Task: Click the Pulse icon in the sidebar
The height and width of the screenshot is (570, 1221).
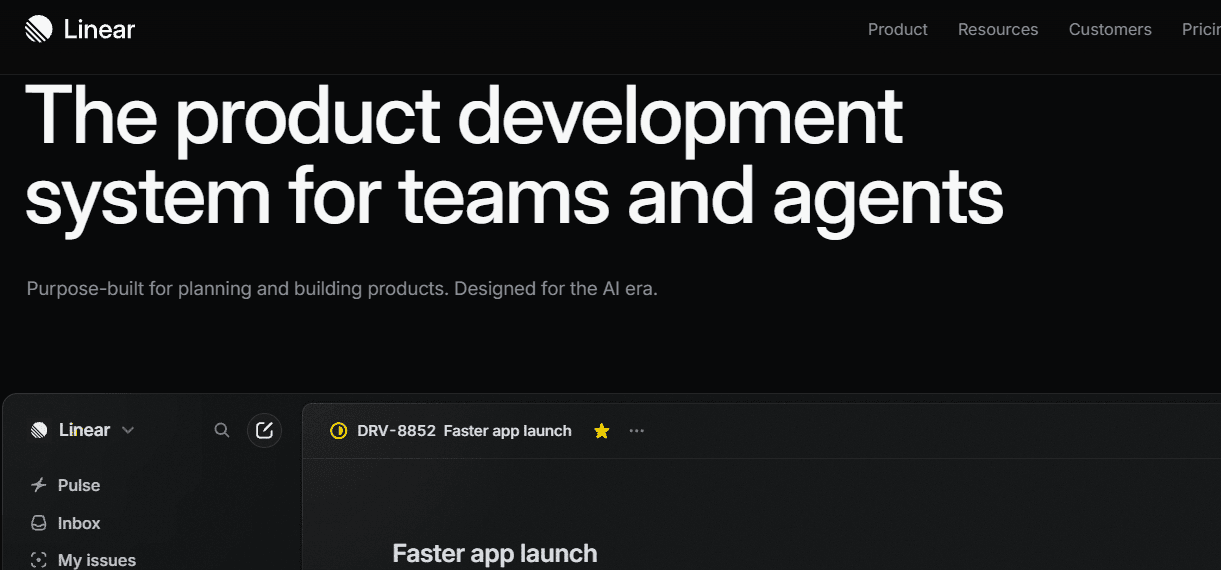Action: tap(39, 485)
